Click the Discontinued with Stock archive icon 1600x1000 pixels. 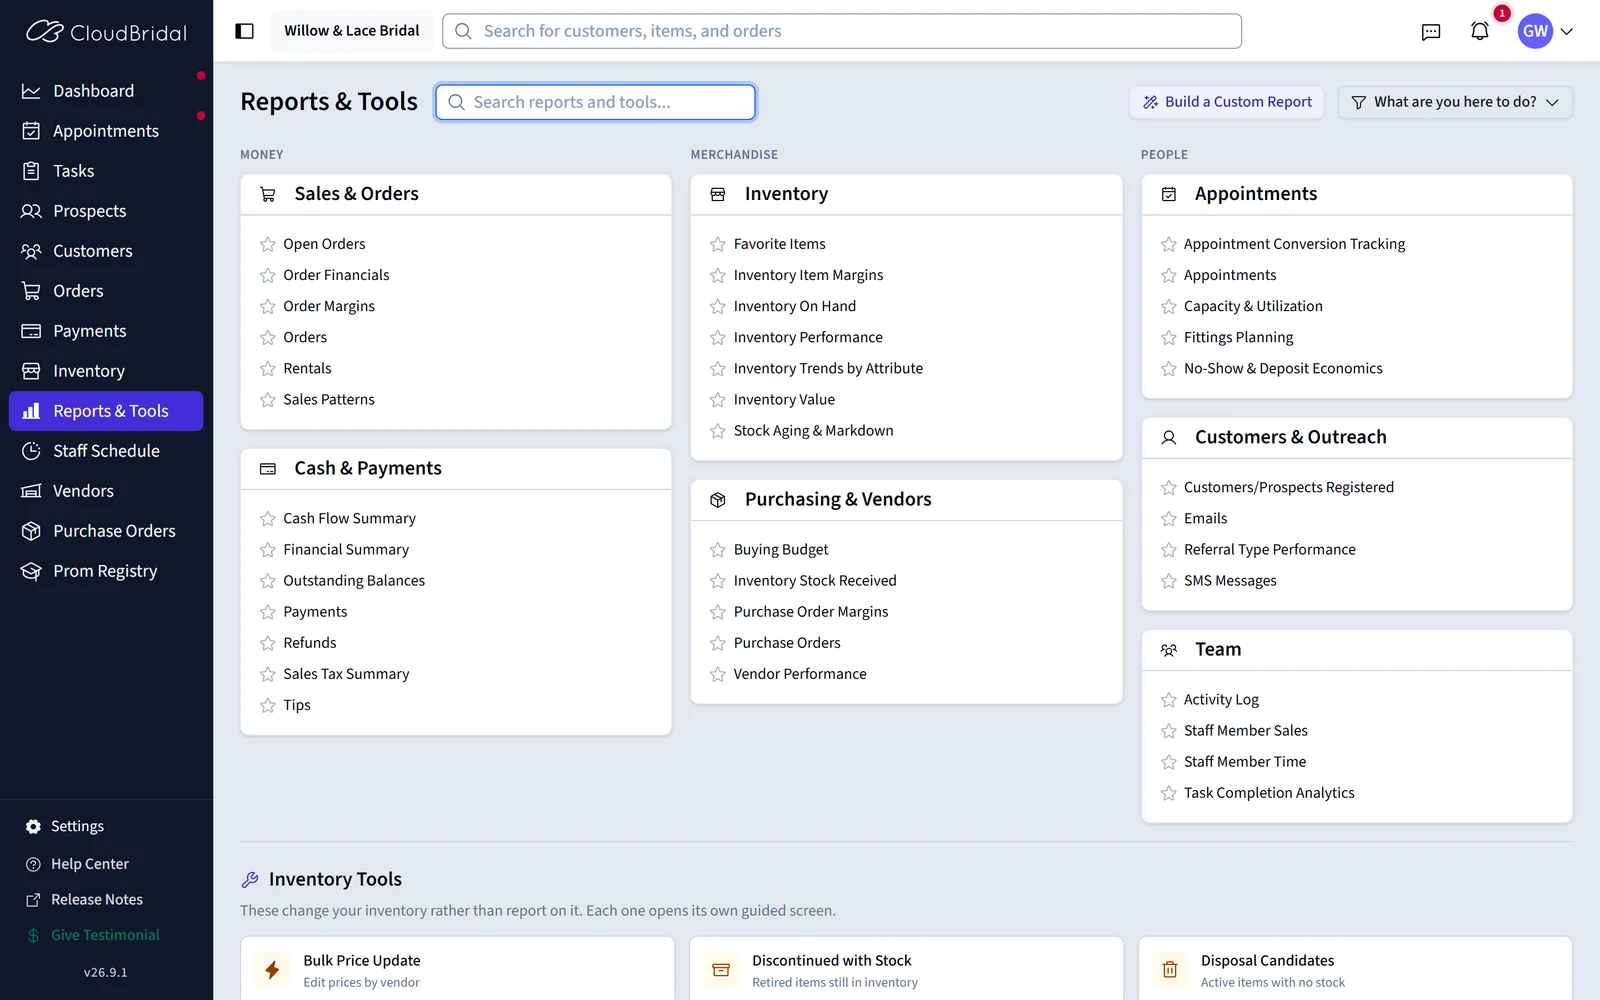[721, 969]
